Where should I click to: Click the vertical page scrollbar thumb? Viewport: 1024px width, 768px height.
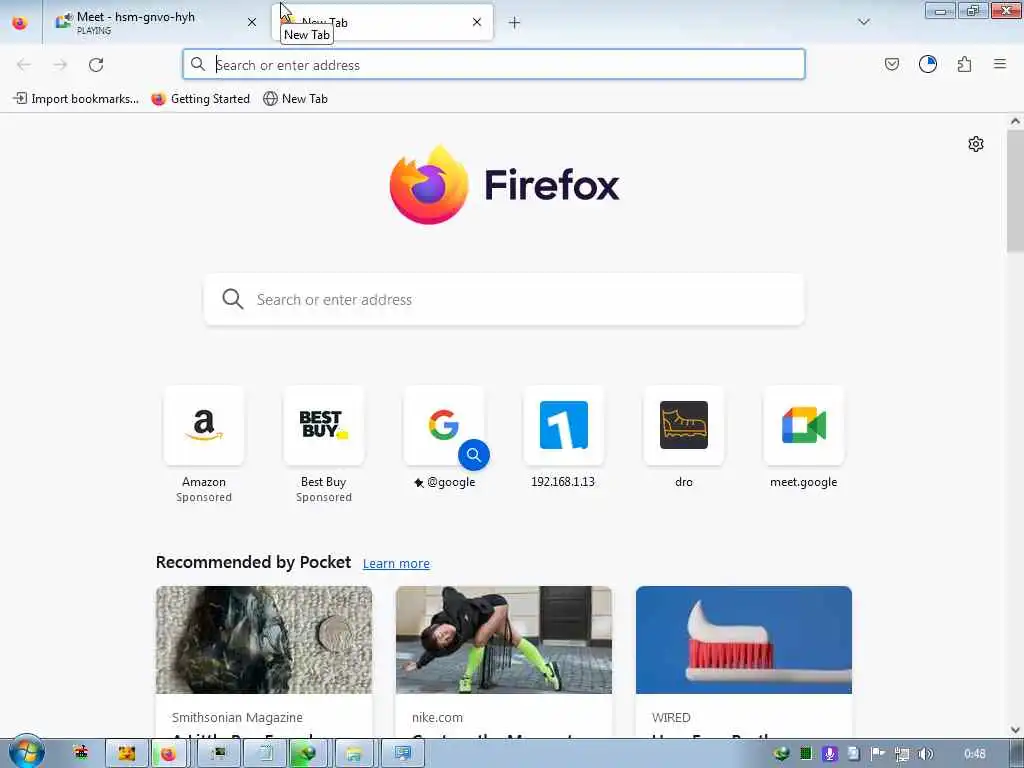[1015, 189]
